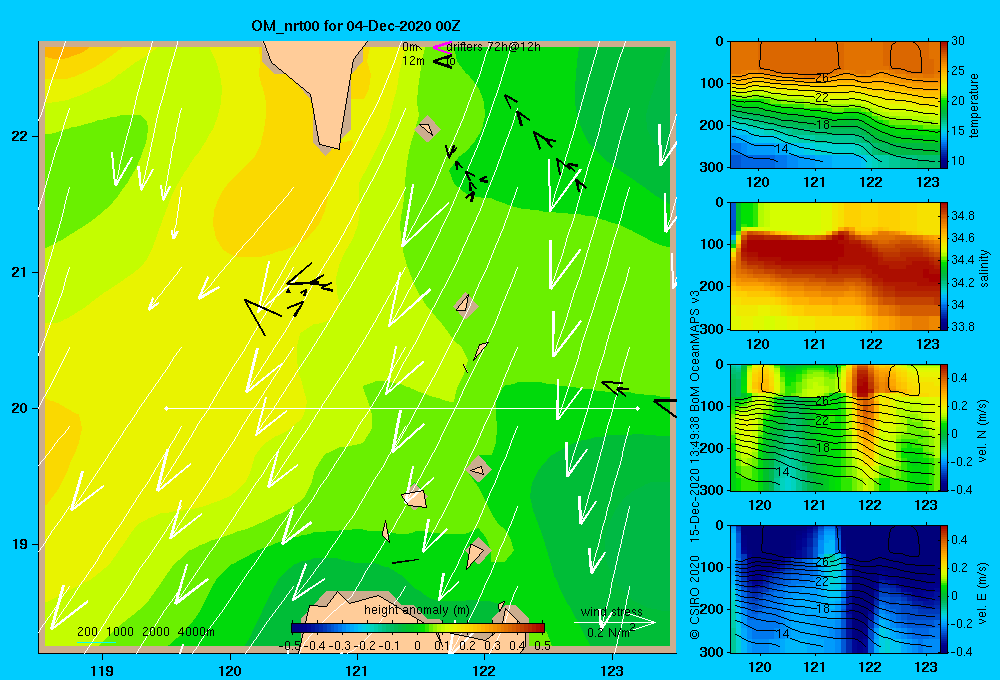Image resolution: width=1000 pixels, height=680 pixels.
Task: Click the 34.8 tick on the salinity colorbar
Action: (x=962, y=216)
